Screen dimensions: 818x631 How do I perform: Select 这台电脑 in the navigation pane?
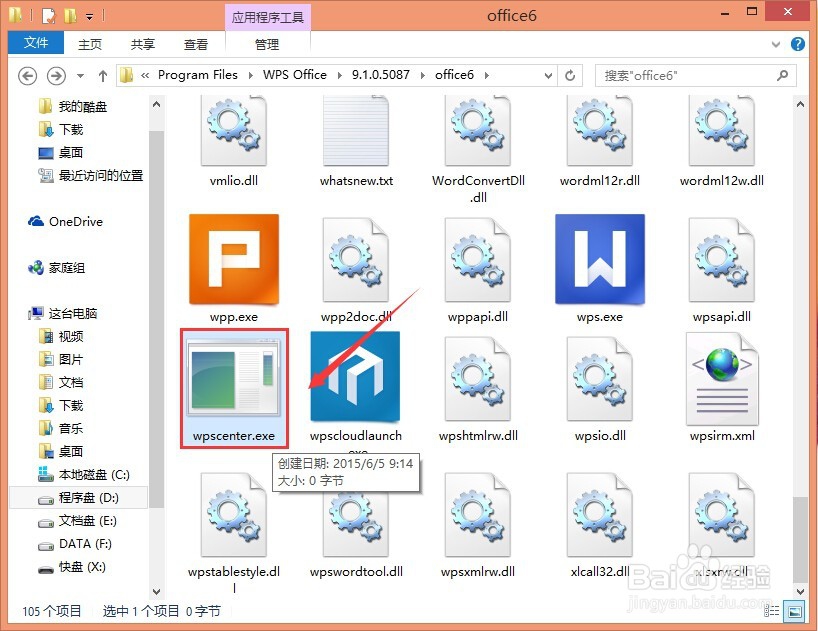pyautogui.click(x=63, y=313)
